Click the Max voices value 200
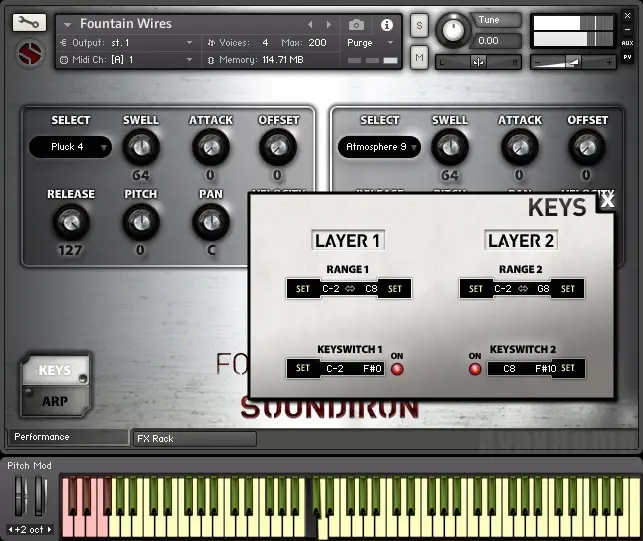643x541 pixels. coord(317,43)
